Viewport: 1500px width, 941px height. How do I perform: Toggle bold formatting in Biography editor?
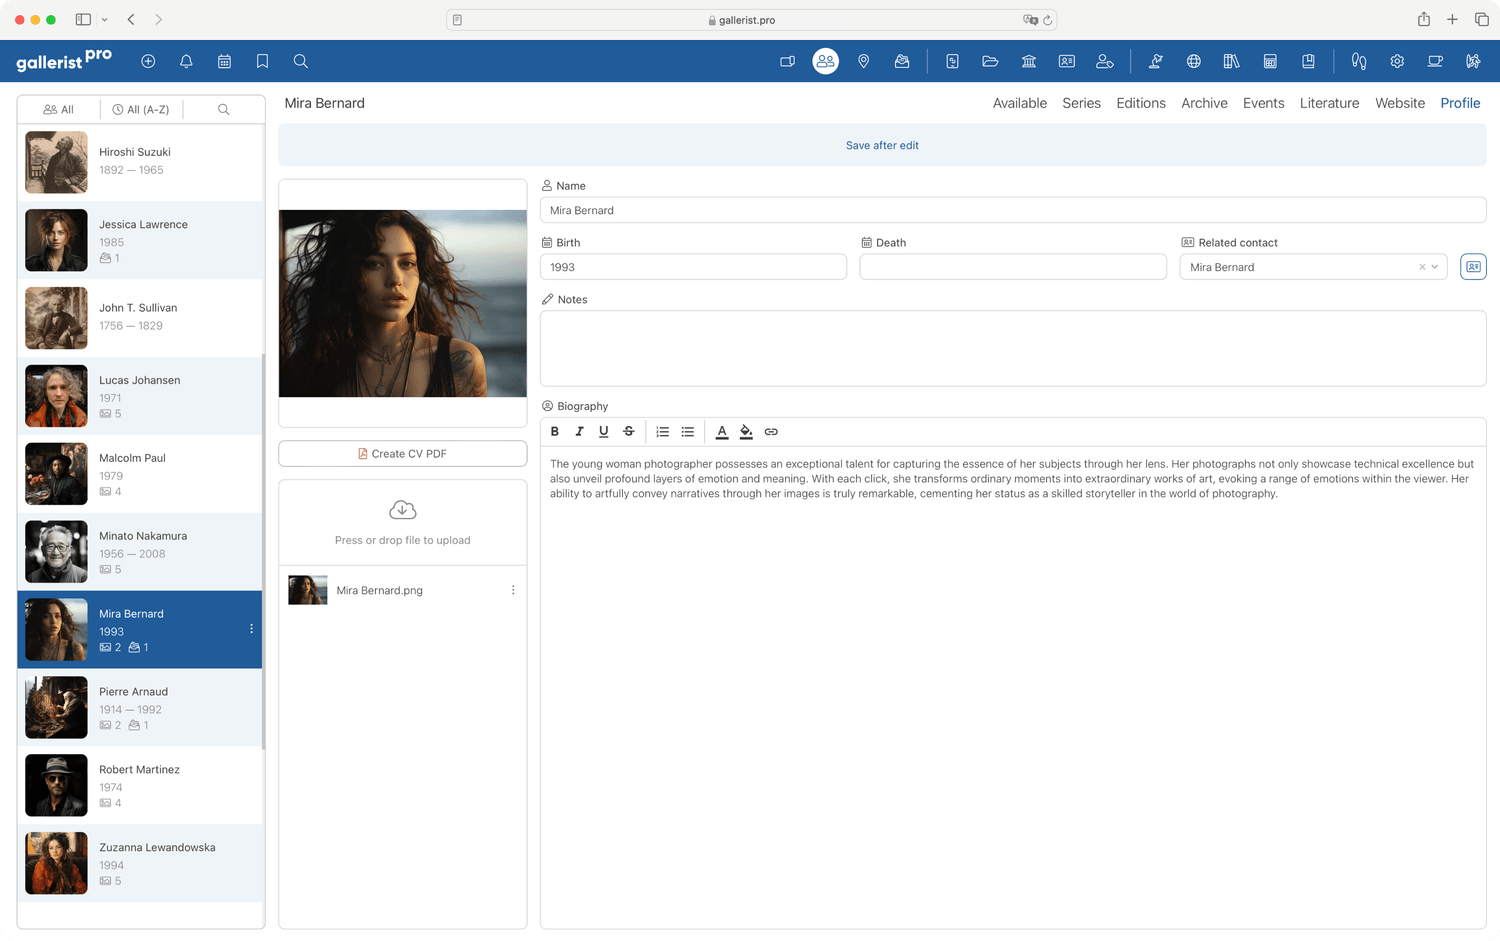[555, 432]
